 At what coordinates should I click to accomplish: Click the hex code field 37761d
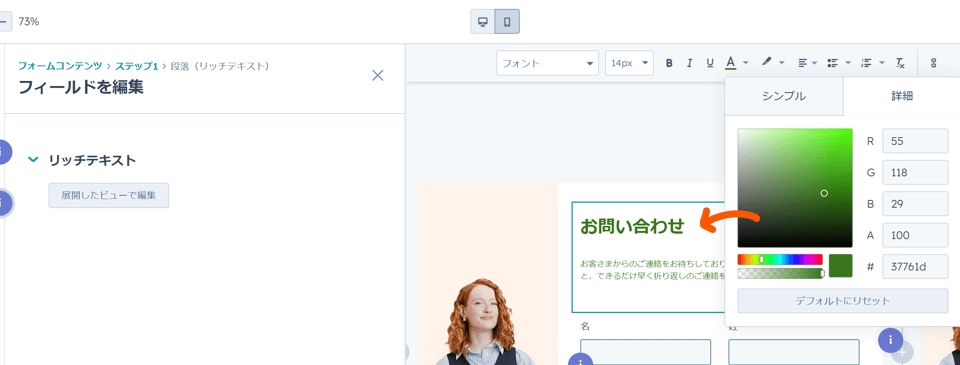tap(915, 266)
